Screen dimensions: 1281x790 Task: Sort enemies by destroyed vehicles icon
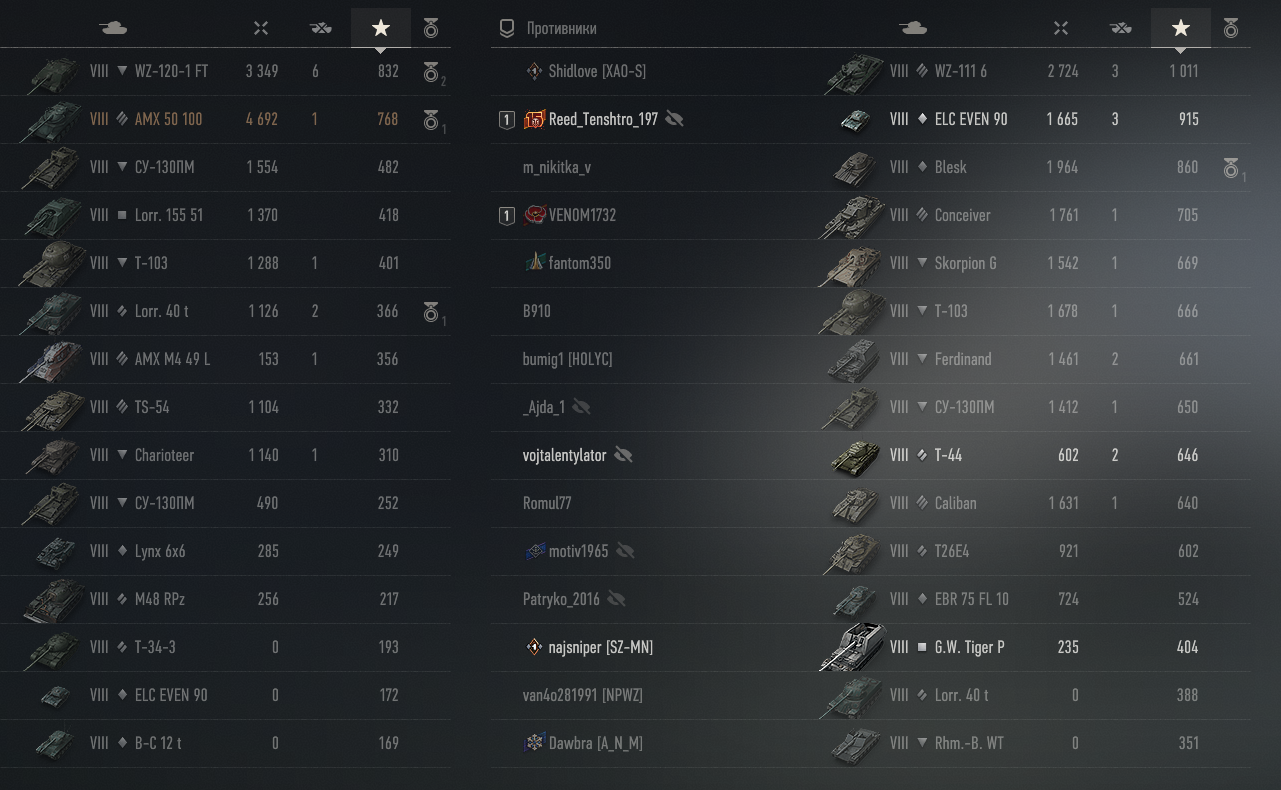[x=1121, y=28]
